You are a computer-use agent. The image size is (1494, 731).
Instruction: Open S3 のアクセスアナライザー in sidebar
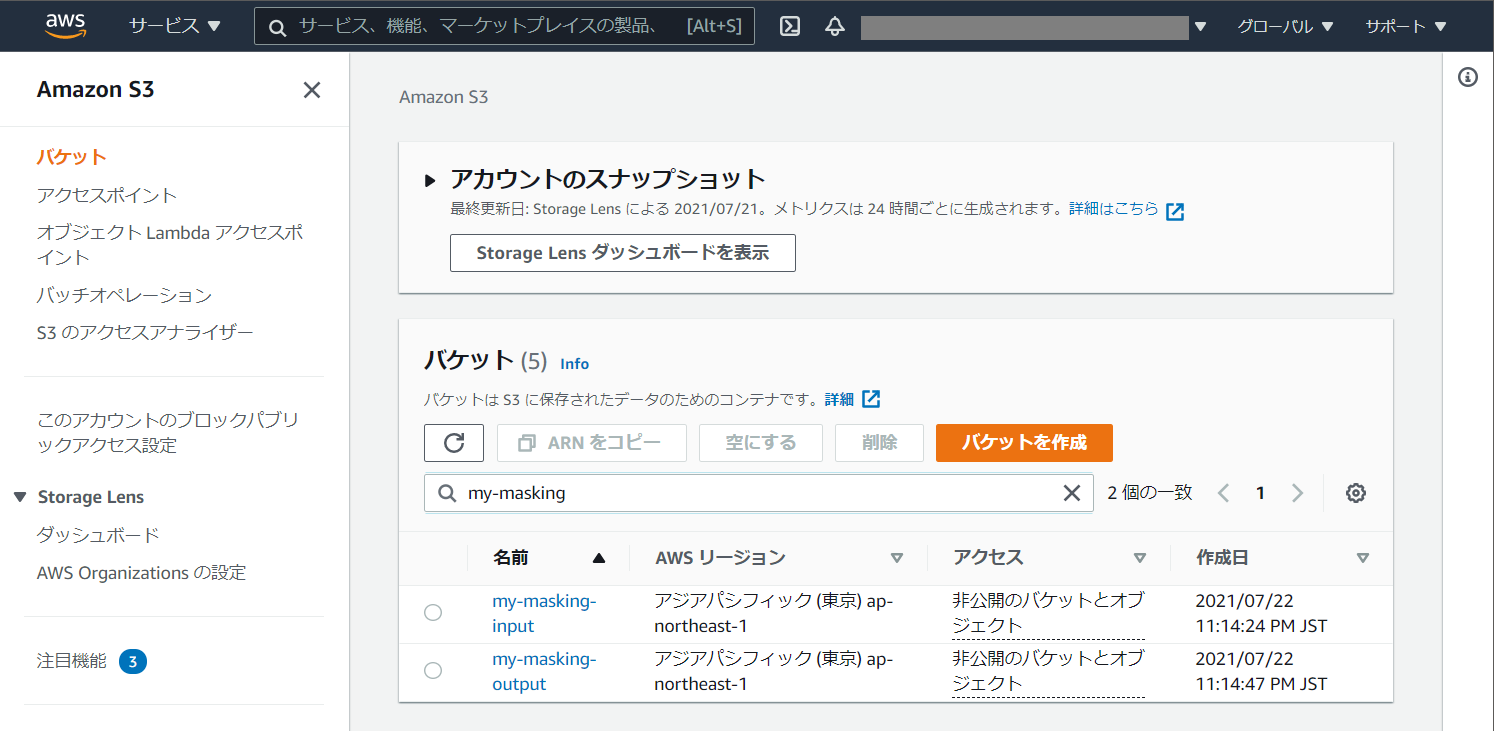coord(145,332)
